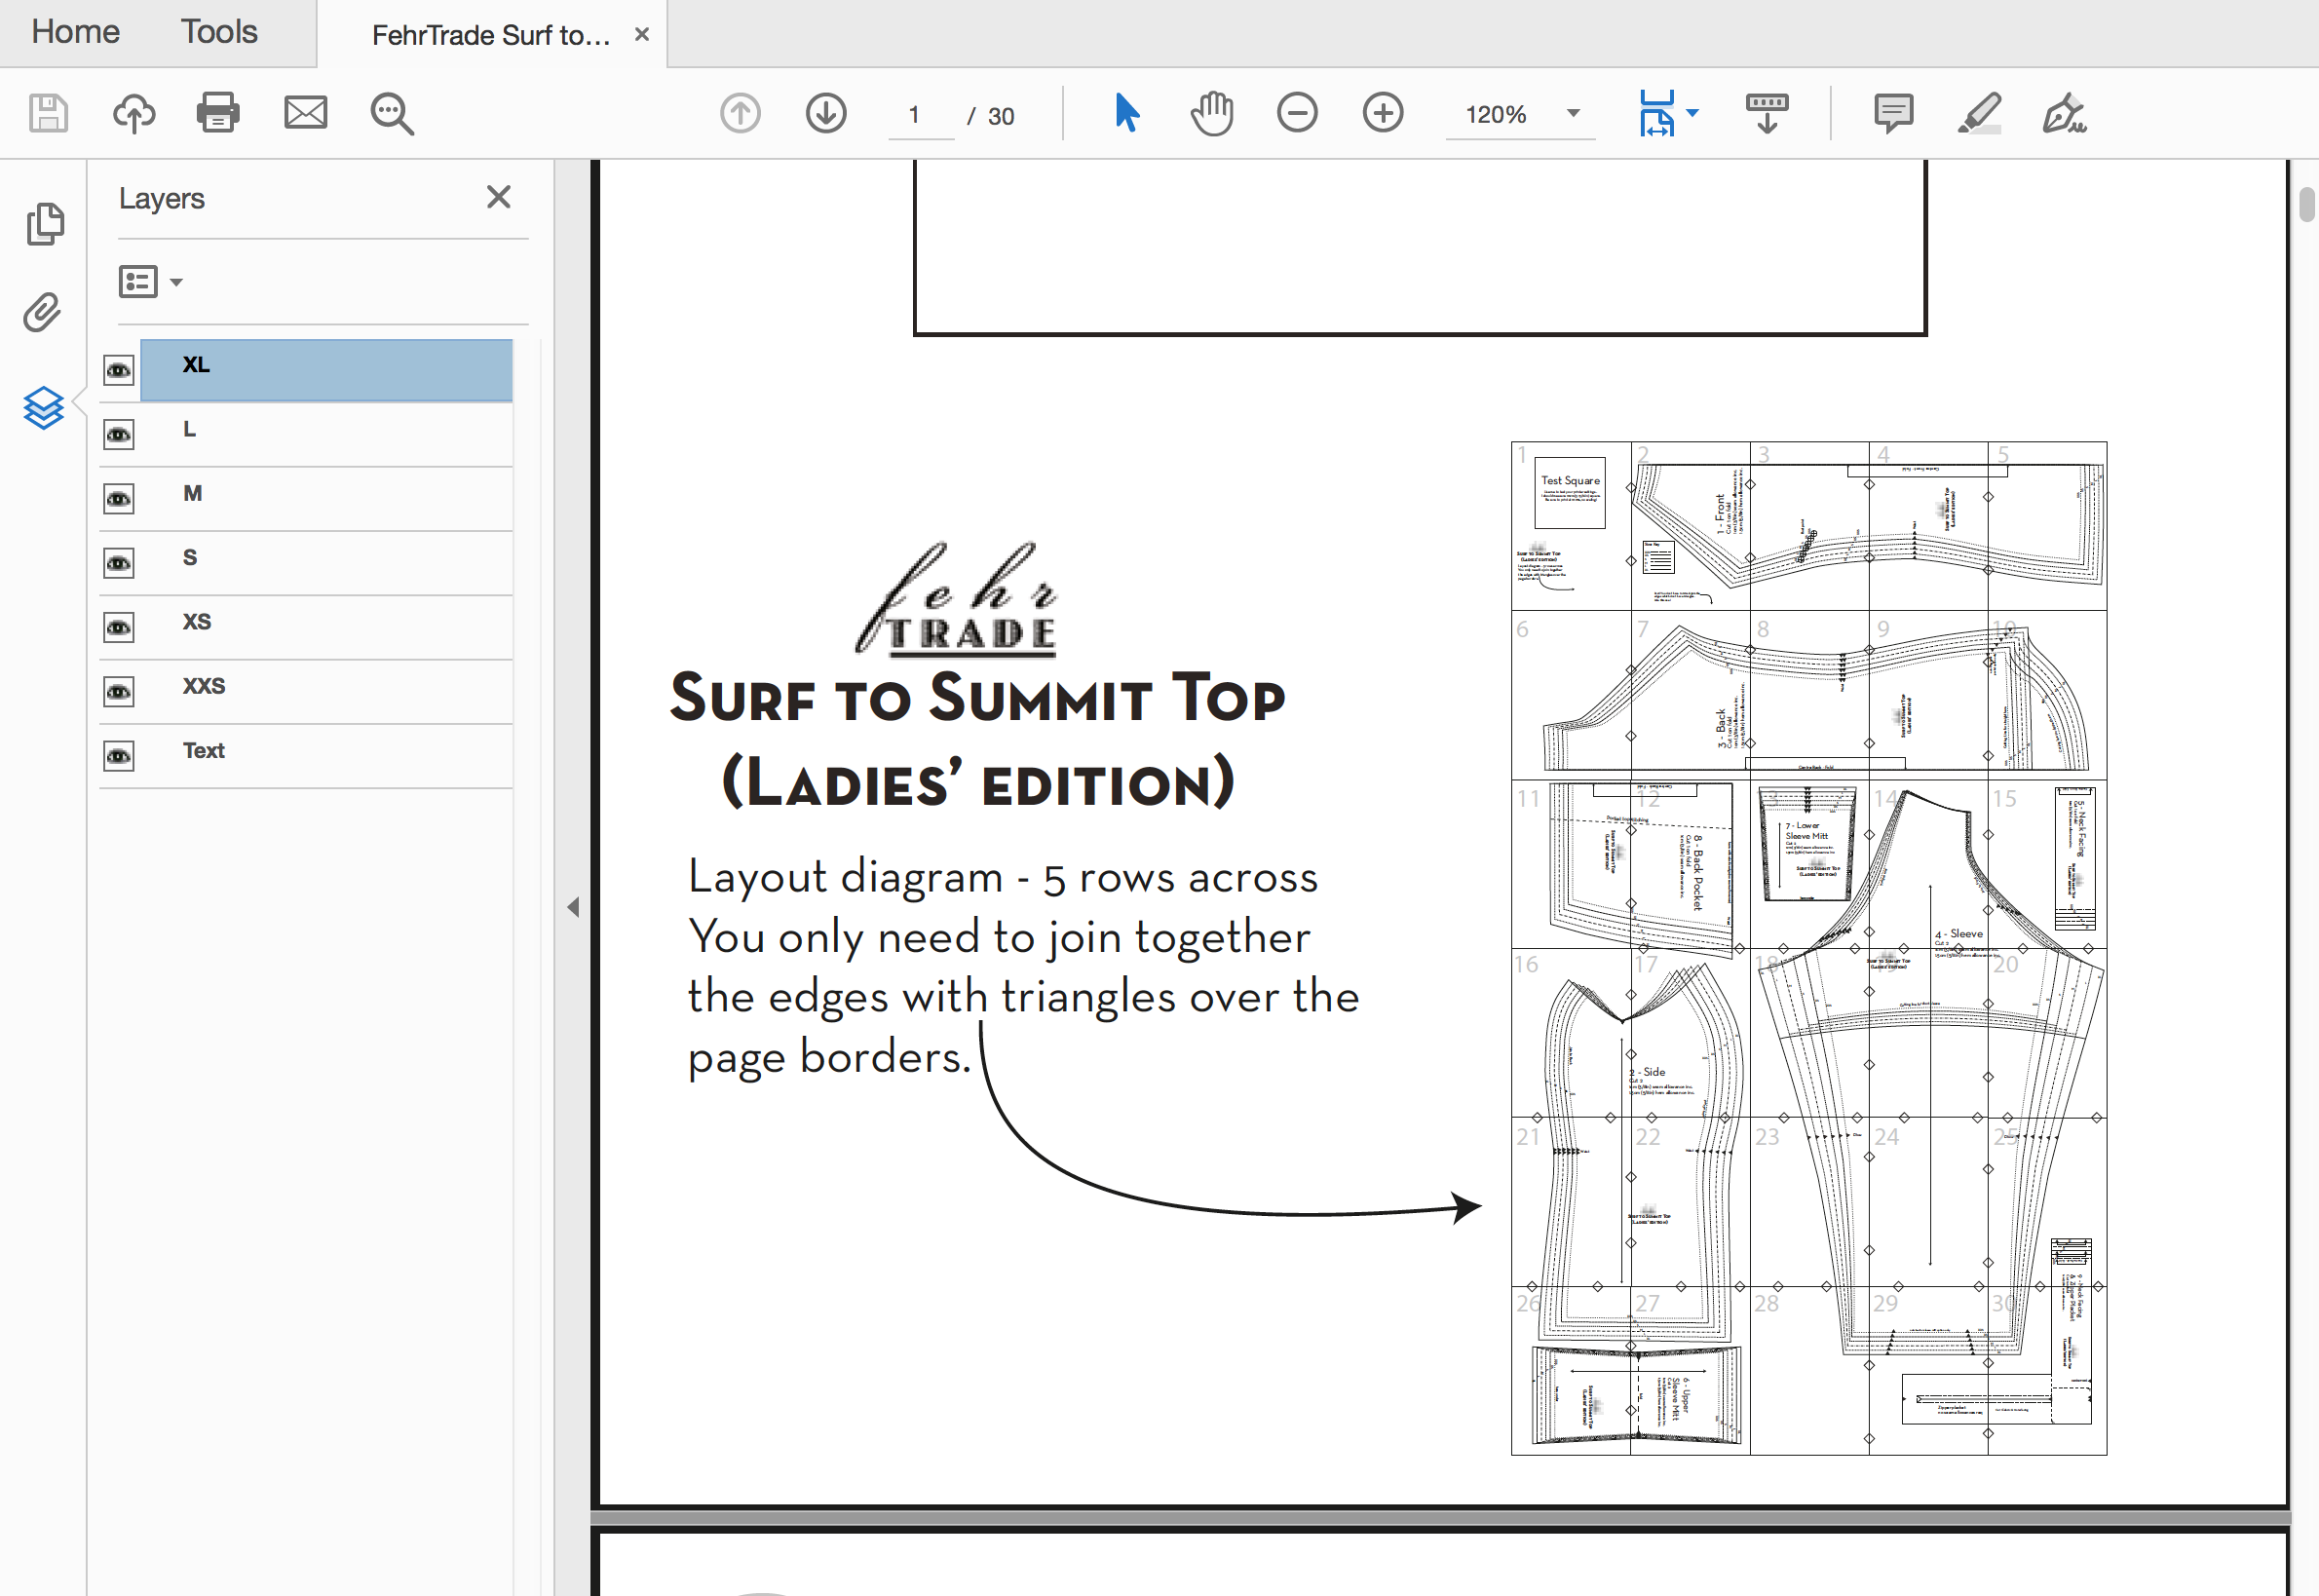Click the upload to cloud icon

tap(133, 113)
